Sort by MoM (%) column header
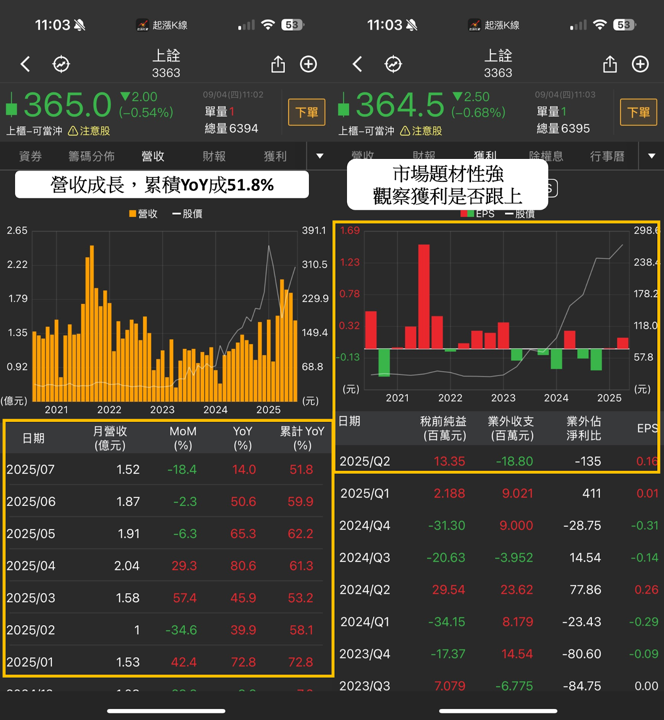The width and height of the screenshot is (664, 720). pos(183,438)
